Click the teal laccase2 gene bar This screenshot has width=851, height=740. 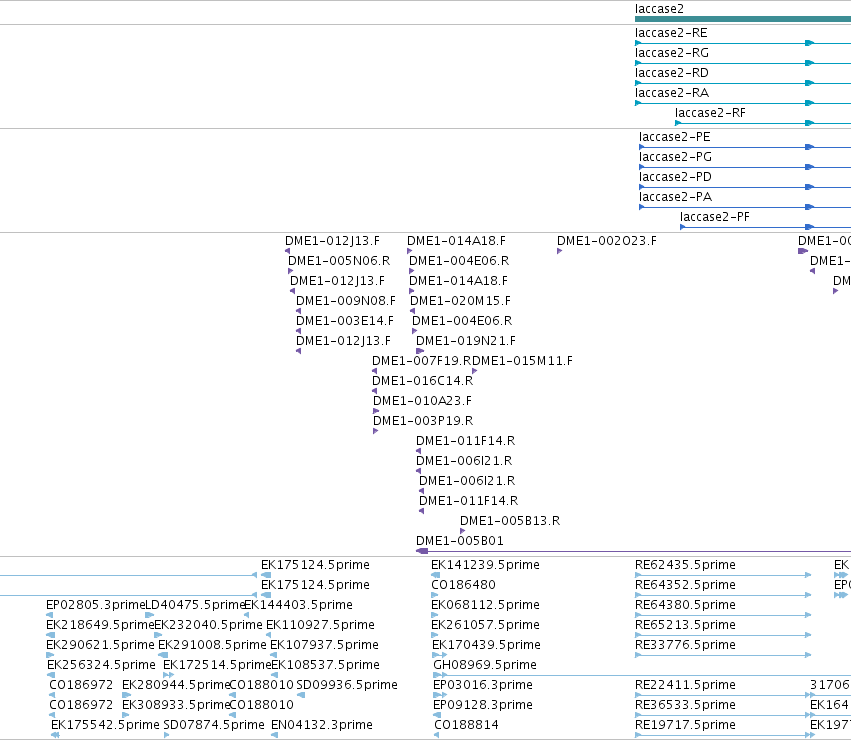(743, 19)
